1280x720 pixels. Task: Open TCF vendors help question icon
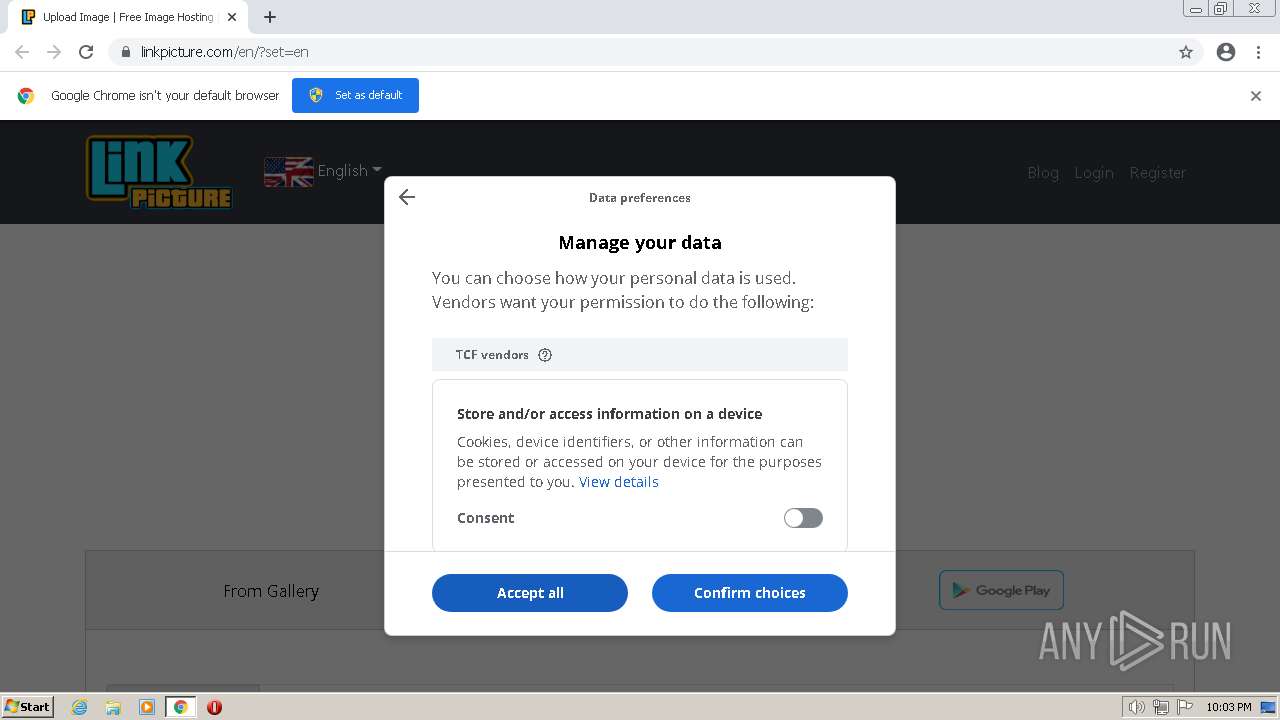tap(545, 355)
